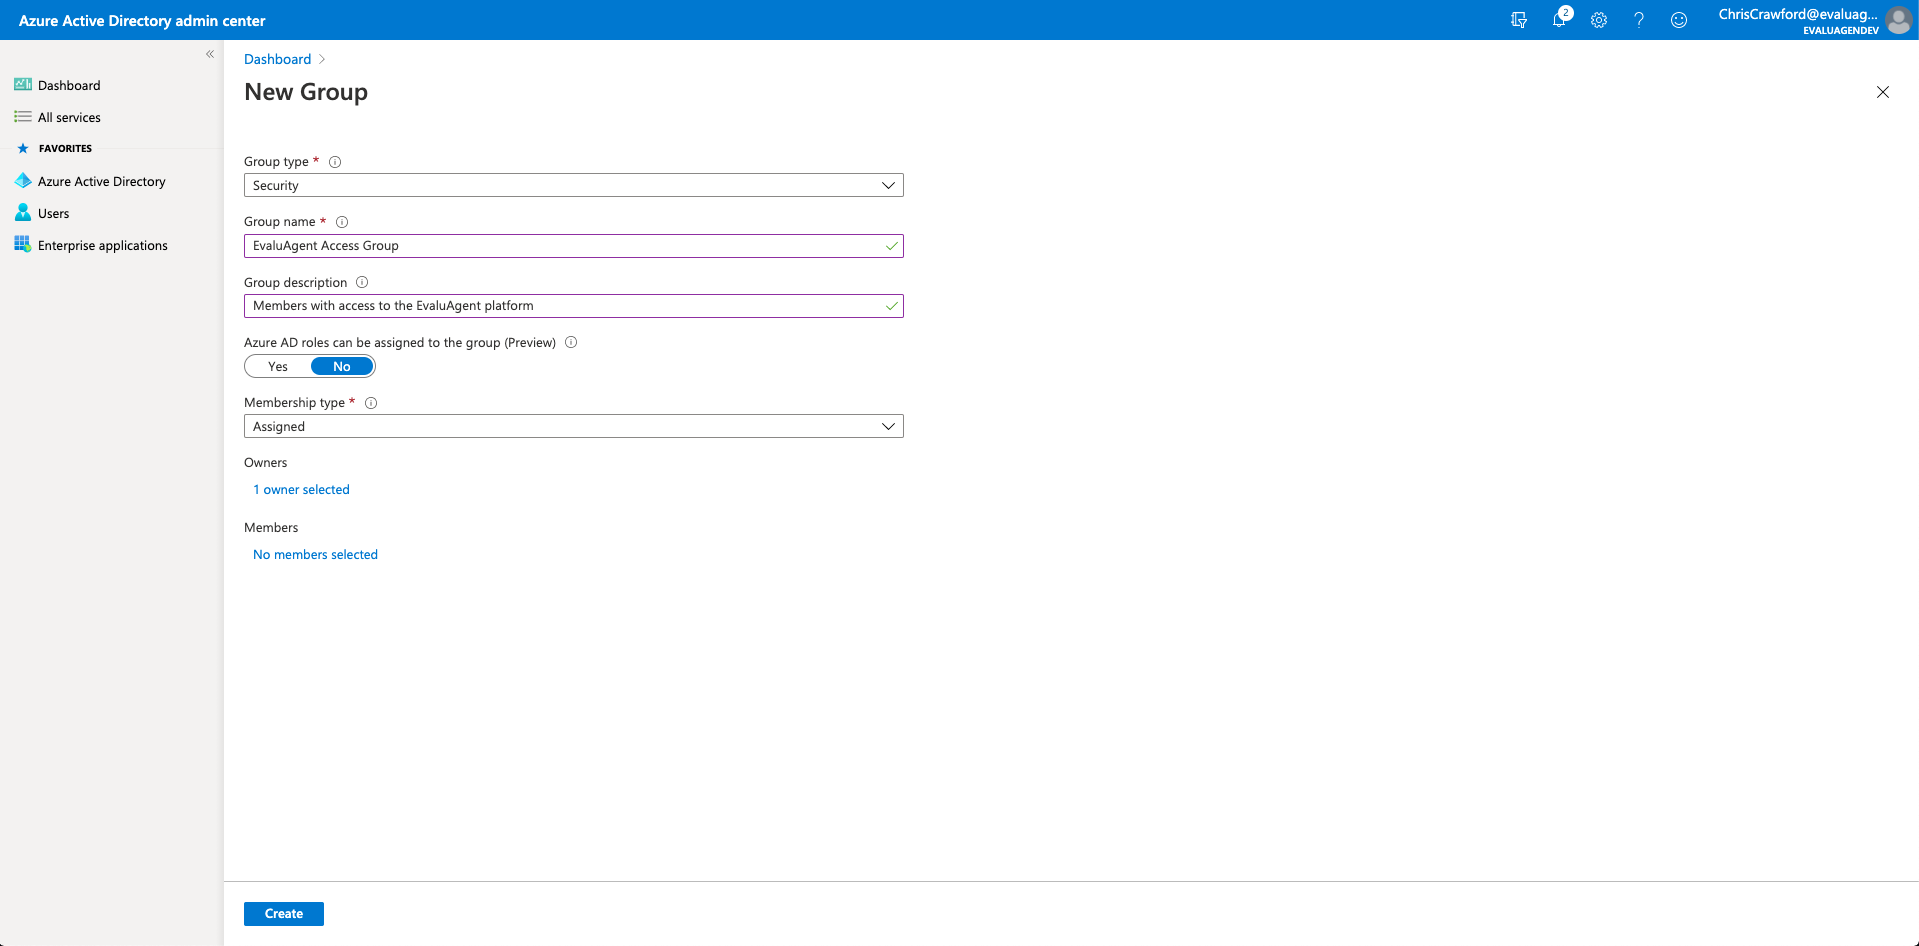Set Azure AD roles toggle to No
The width and height of the screenshot is (1919, 946).
[342, 367]
